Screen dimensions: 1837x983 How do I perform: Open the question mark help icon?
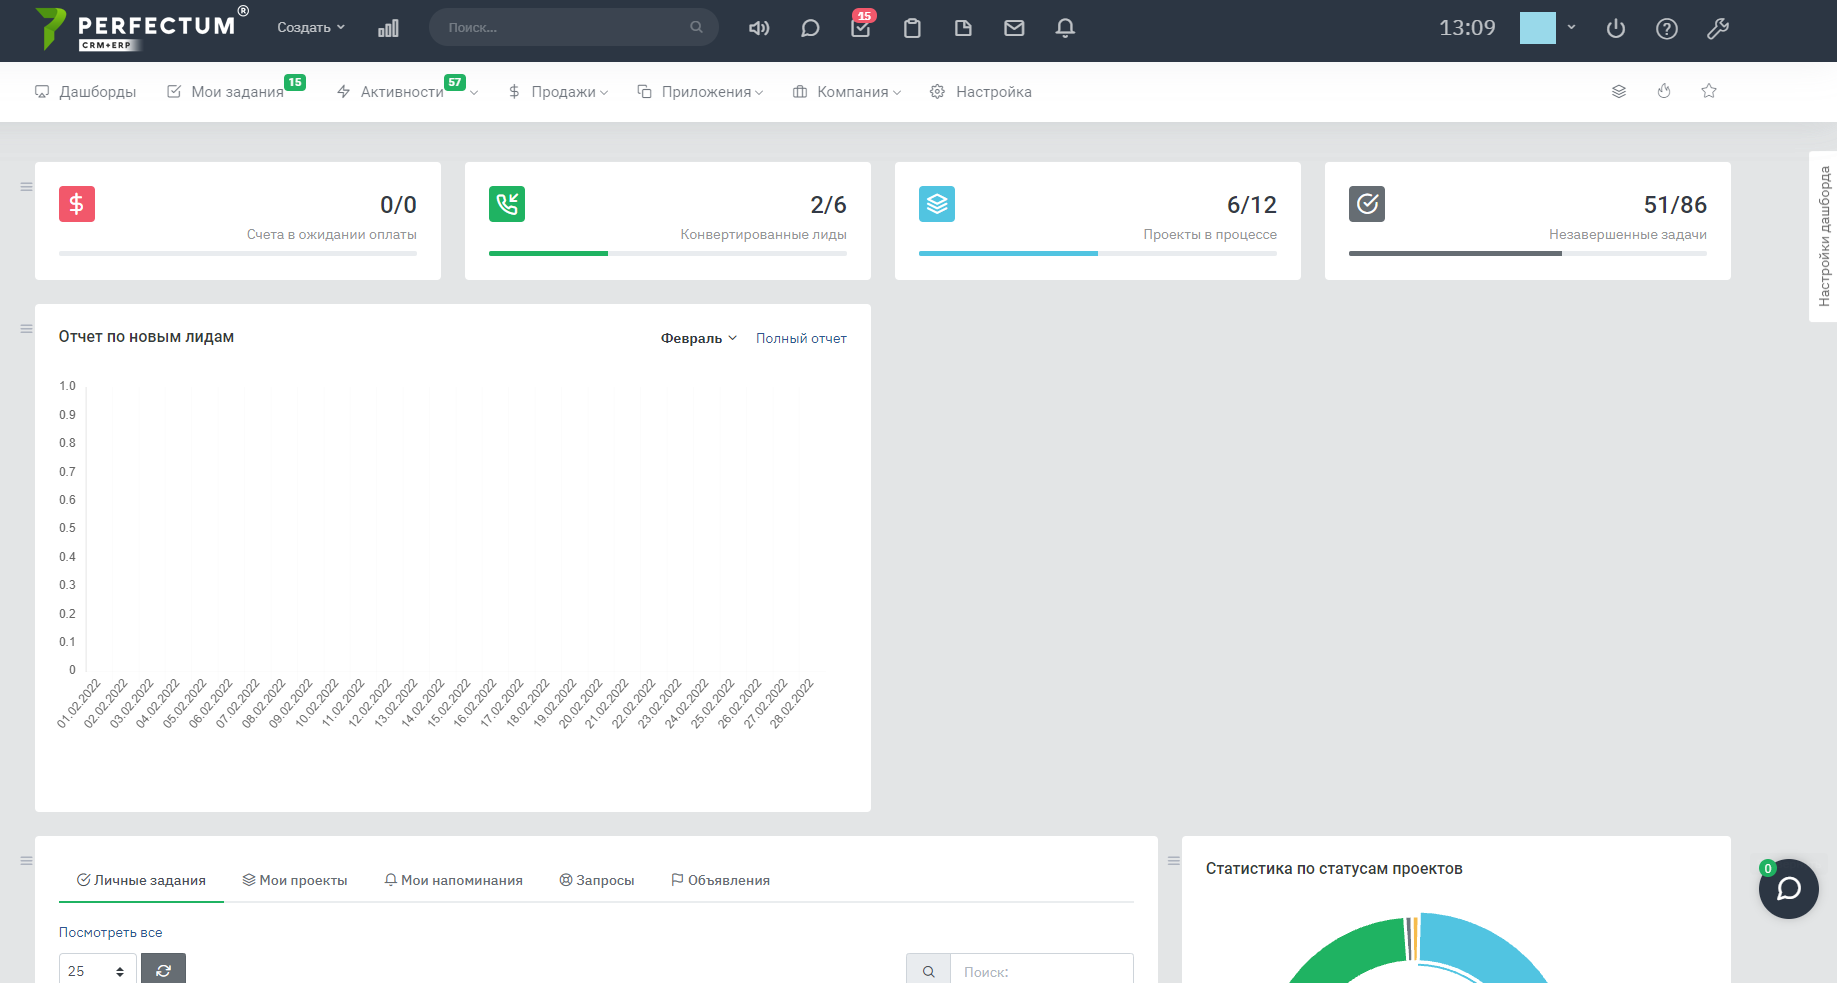pos(1666,29)
